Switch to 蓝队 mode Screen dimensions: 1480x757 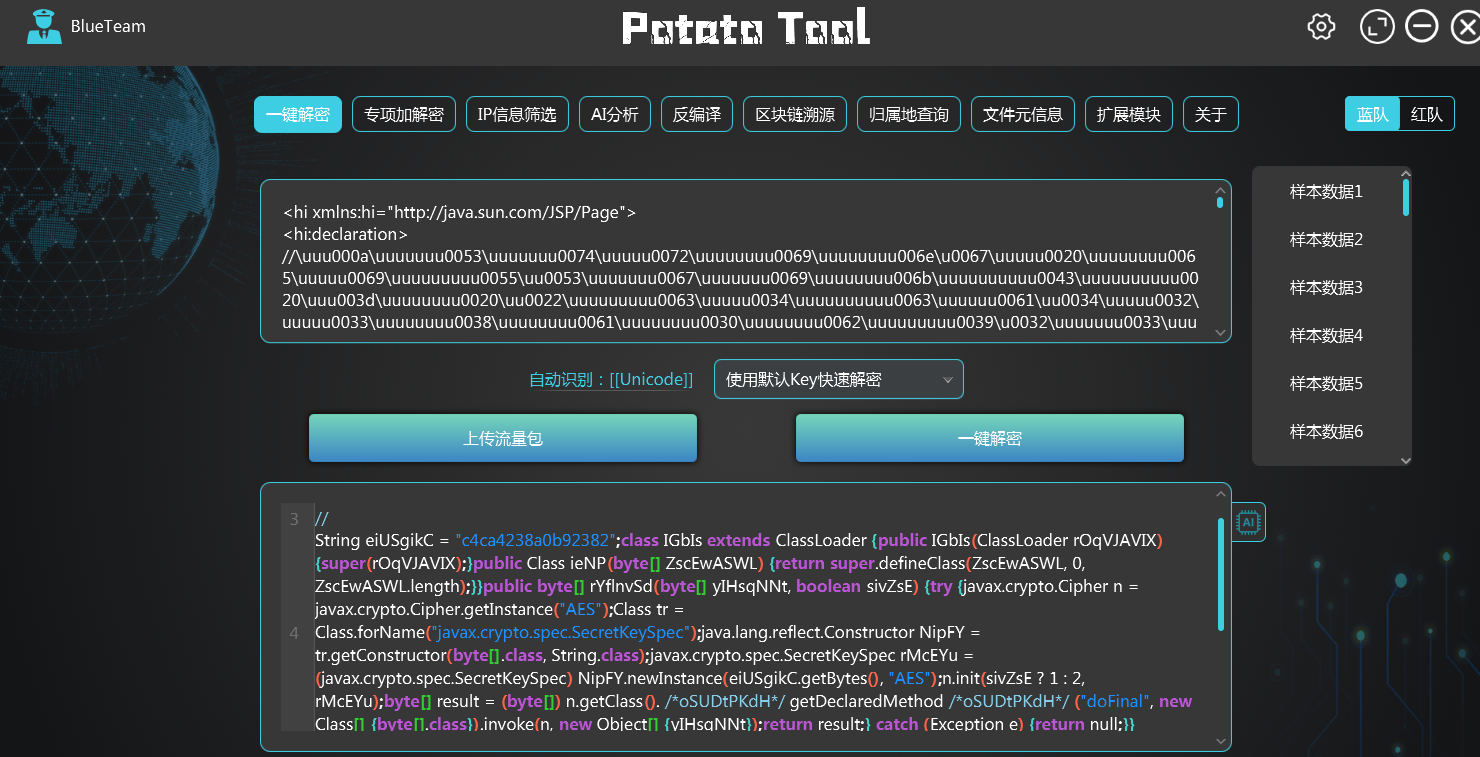point(1372,114)
